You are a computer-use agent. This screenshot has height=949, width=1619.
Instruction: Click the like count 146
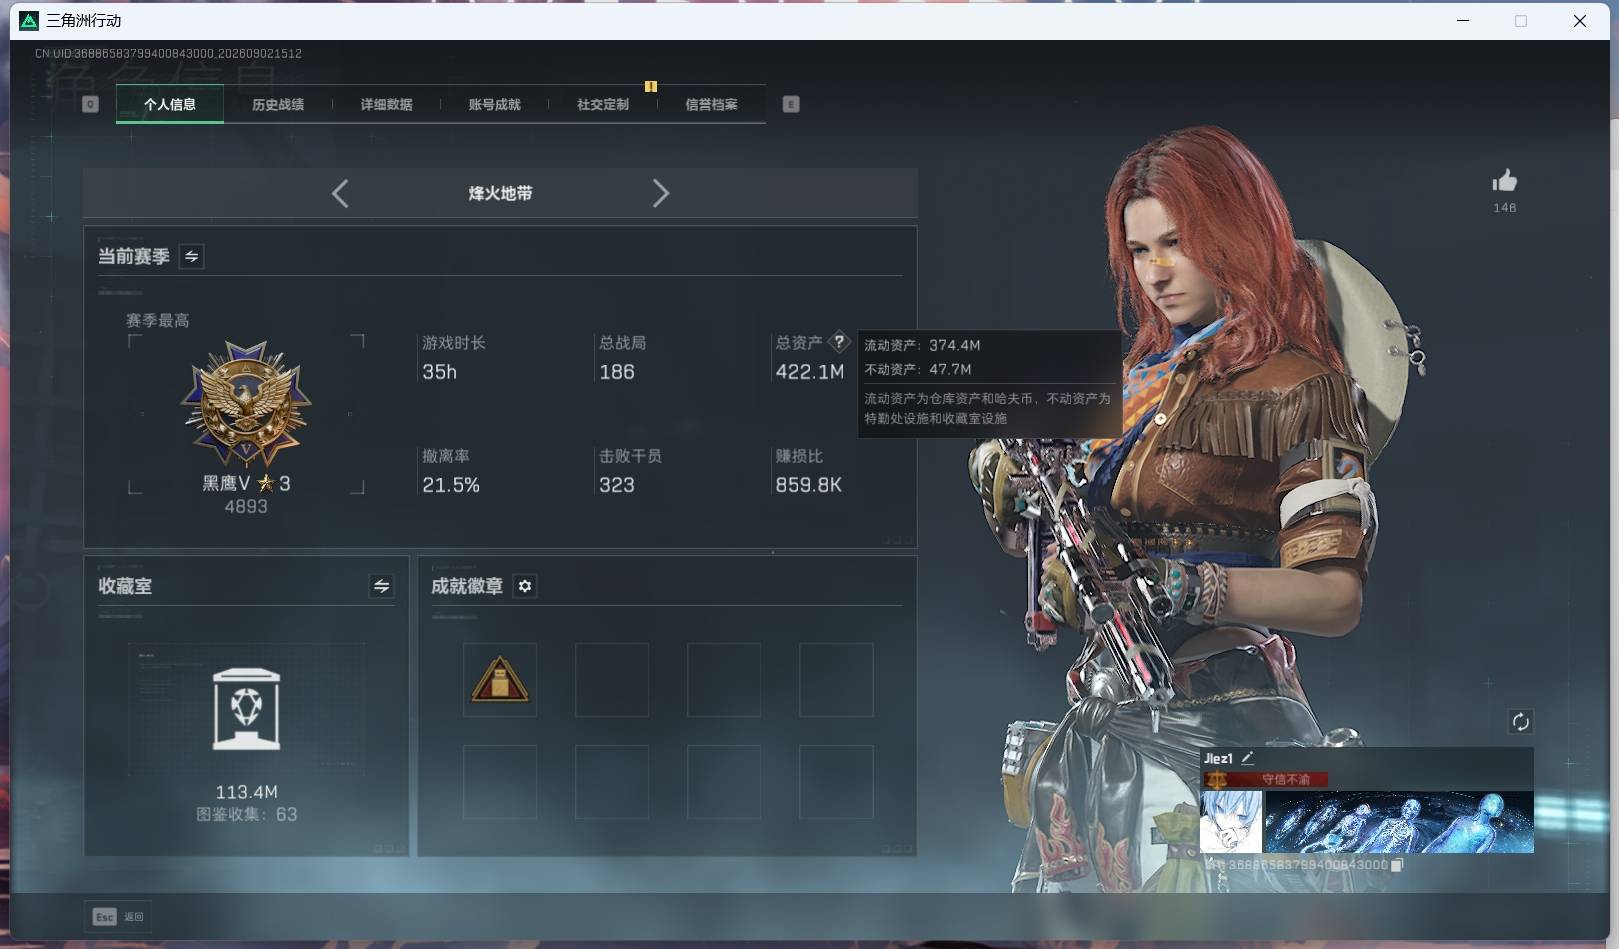point(1504,208)
